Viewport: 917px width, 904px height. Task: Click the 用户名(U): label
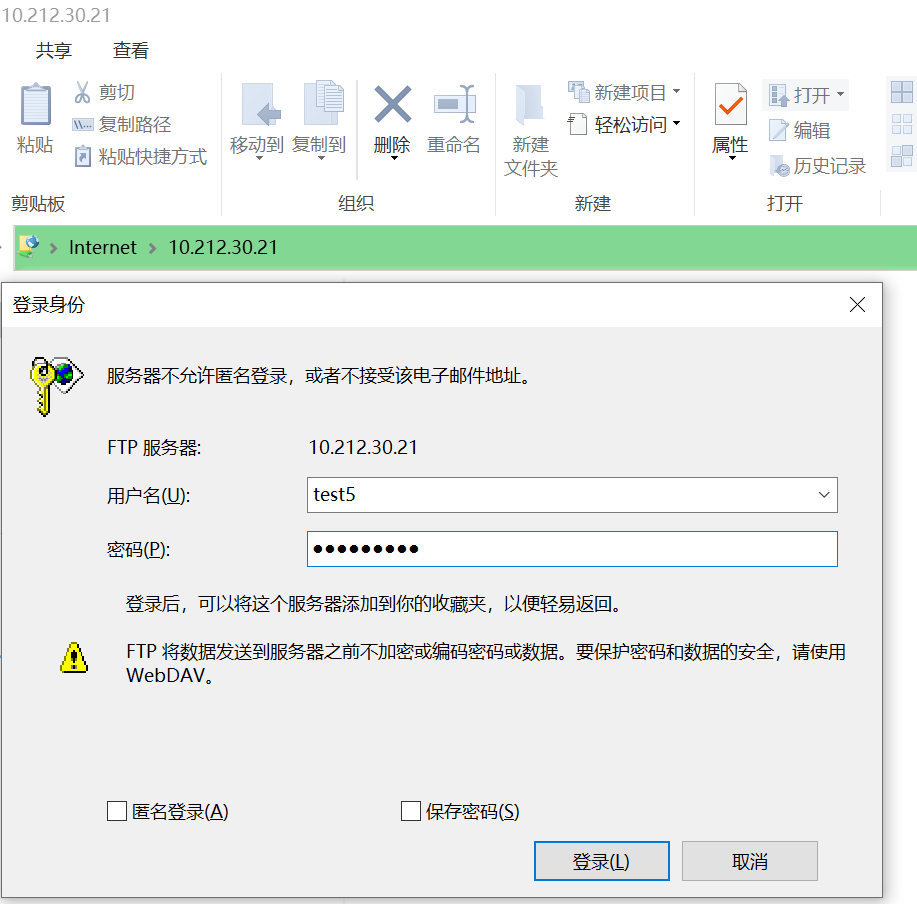coord(149,496)
